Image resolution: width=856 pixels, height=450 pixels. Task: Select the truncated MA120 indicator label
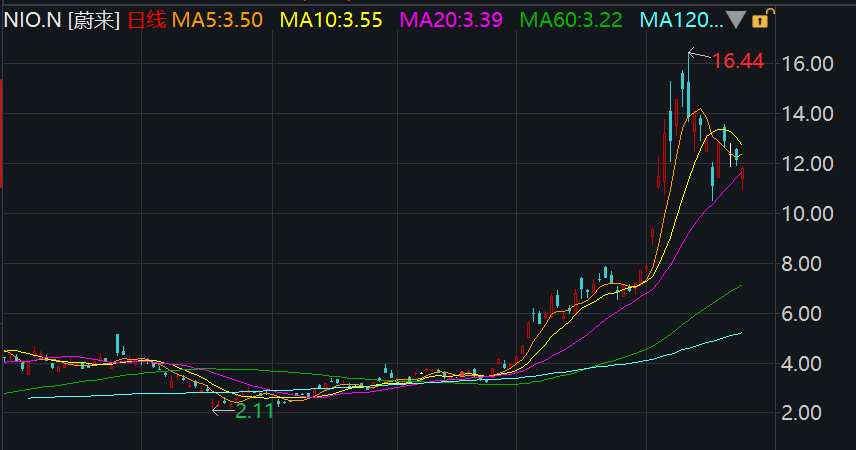pyautogui.click(x=681, y=20)
